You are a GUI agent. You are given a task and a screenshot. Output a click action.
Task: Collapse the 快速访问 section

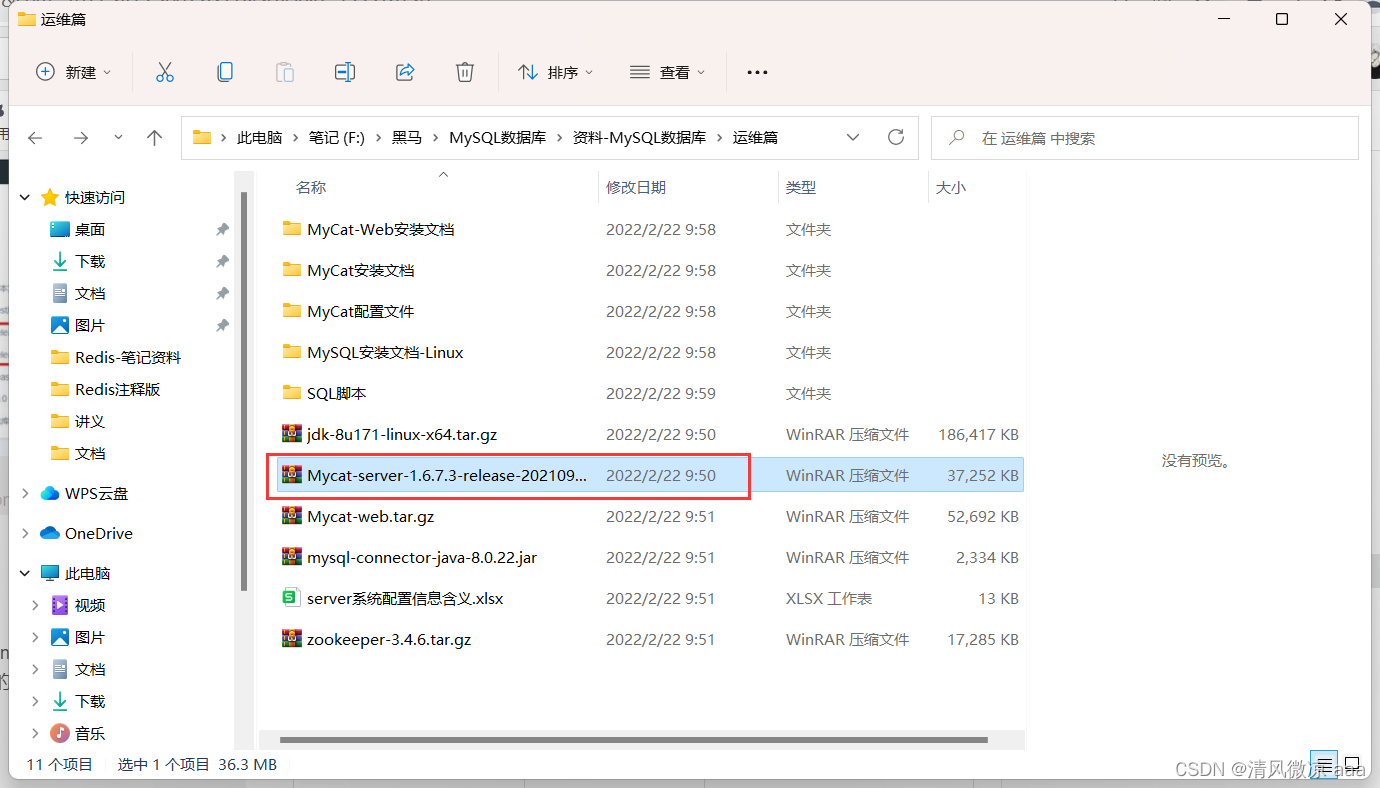[x=26, y=197]
